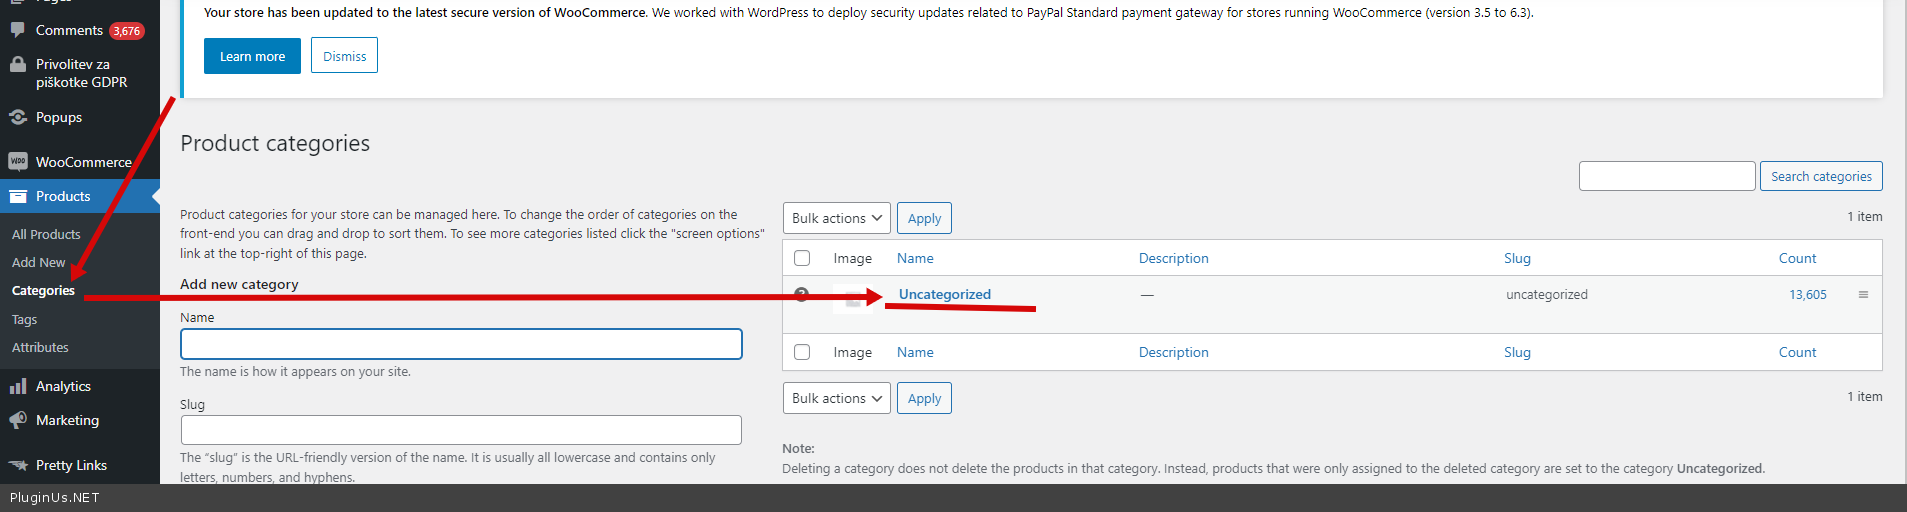Click the help icon beside Uncategorized row
The width and height of the screenshot is (1907, 512).
pos(801,294)
